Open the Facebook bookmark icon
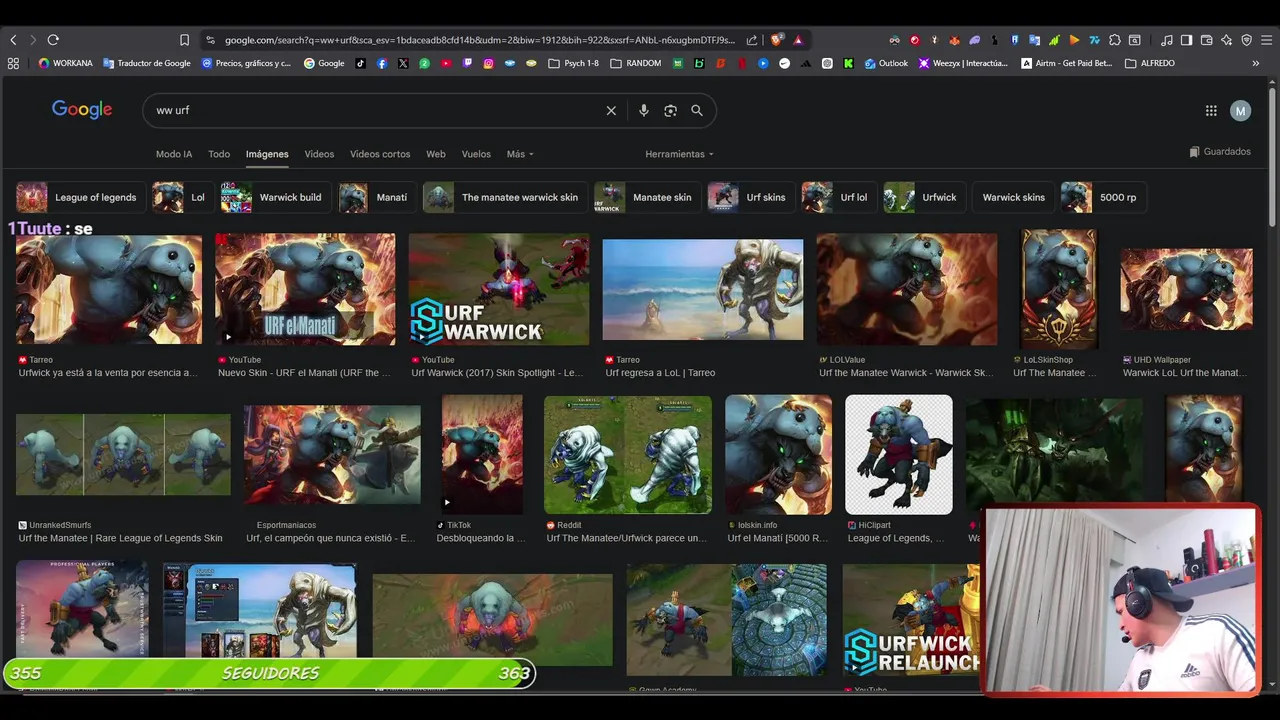The width and height of the screenshot is (1280, 720). [x=382, y=63]
